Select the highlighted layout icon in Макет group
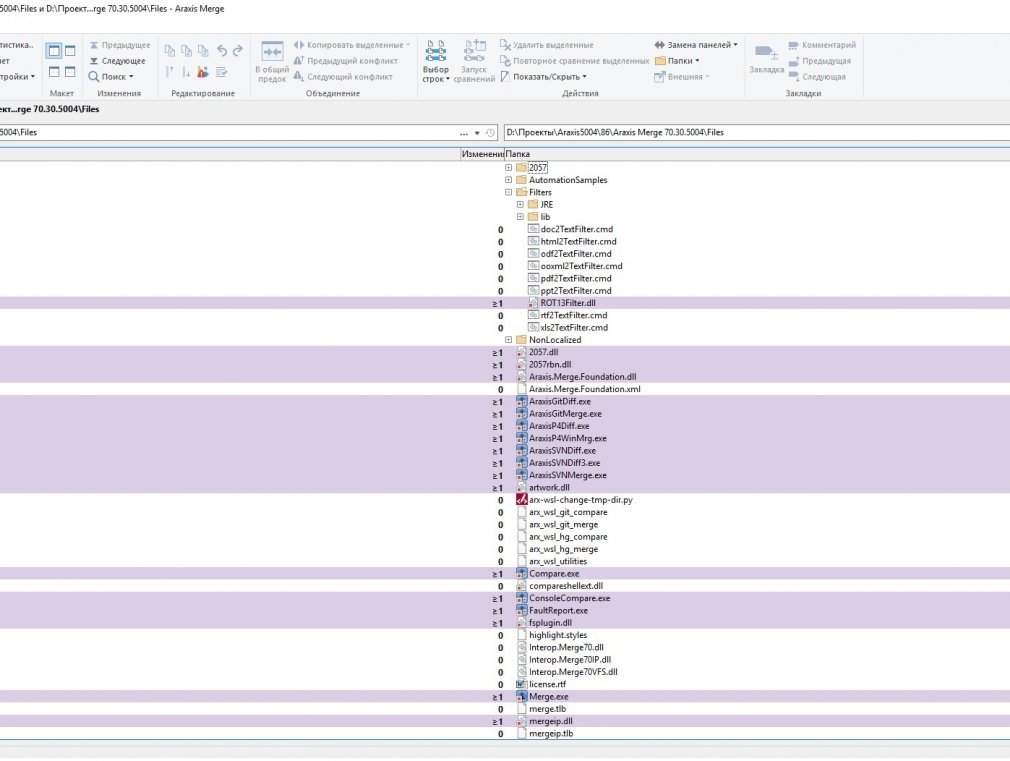 [x=54, y=50]
